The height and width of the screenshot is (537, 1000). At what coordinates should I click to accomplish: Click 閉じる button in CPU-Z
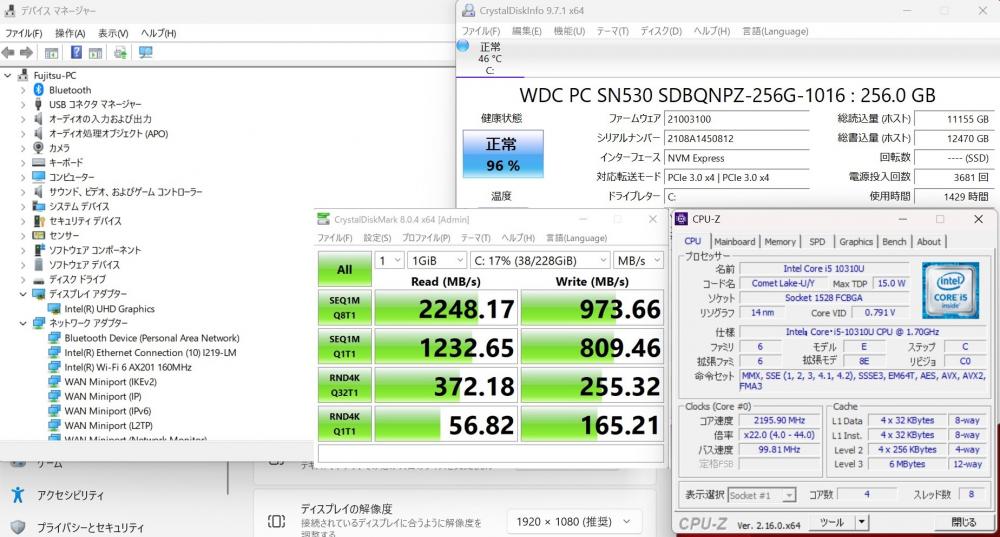click(x=964, y=522)
